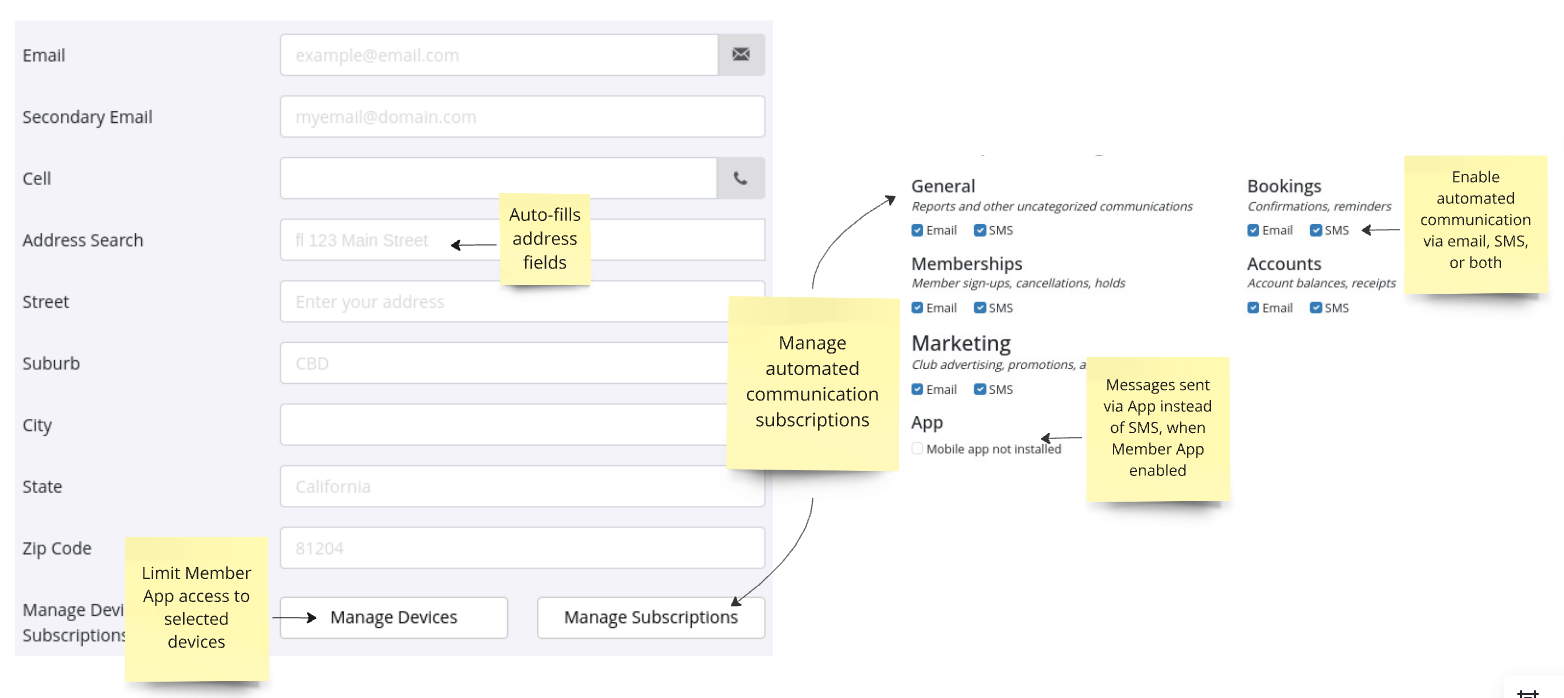This screenshot has width=1564, height=698.
Task: Click the phone icon beside Cell field
Action: 740,179
